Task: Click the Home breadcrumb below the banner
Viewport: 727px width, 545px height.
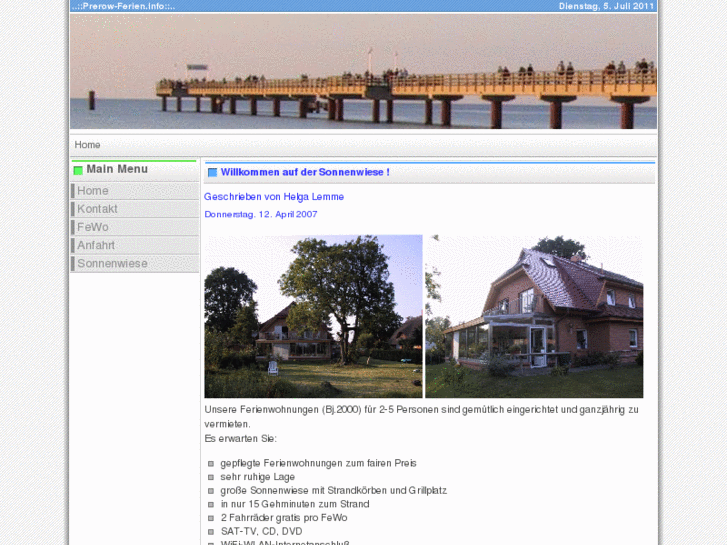Action: (87, 145)
